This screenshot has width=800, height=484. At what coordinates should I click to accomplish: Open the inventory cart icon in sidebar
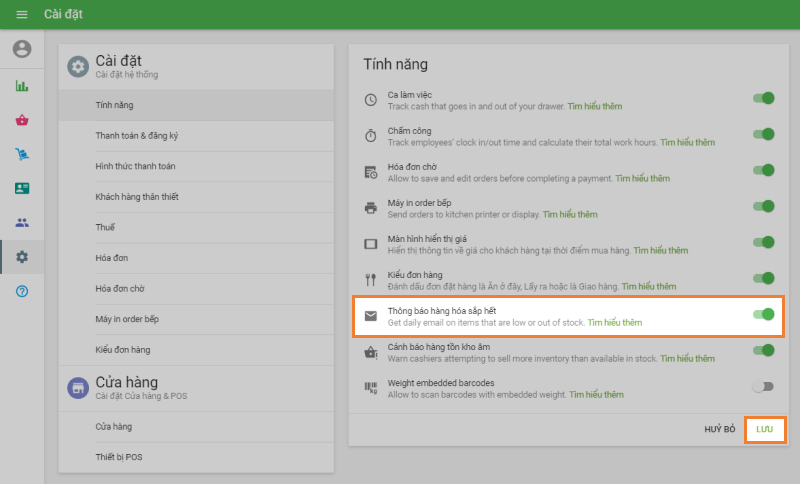(22, 154)
